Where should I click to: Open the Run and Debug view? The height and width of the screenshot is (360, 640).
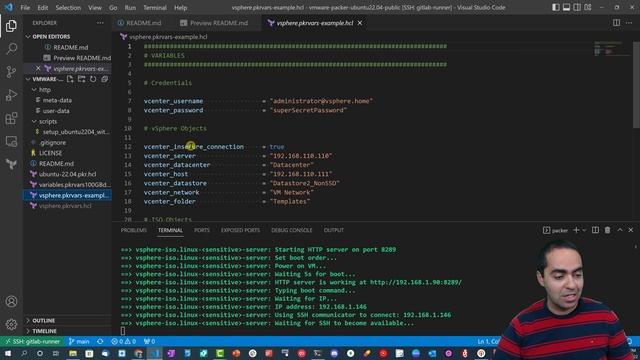11,95
